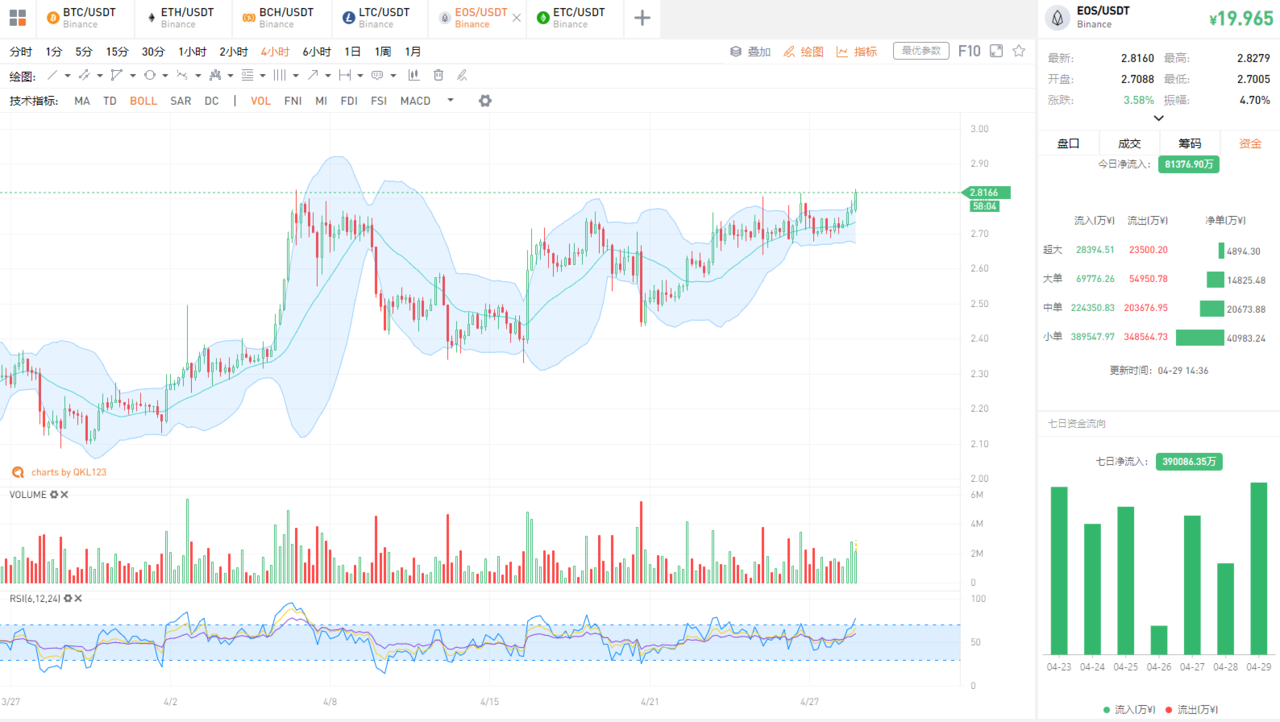Click the 流出(万¥) red legend item
The image size is (1280, 722).
1192,709
